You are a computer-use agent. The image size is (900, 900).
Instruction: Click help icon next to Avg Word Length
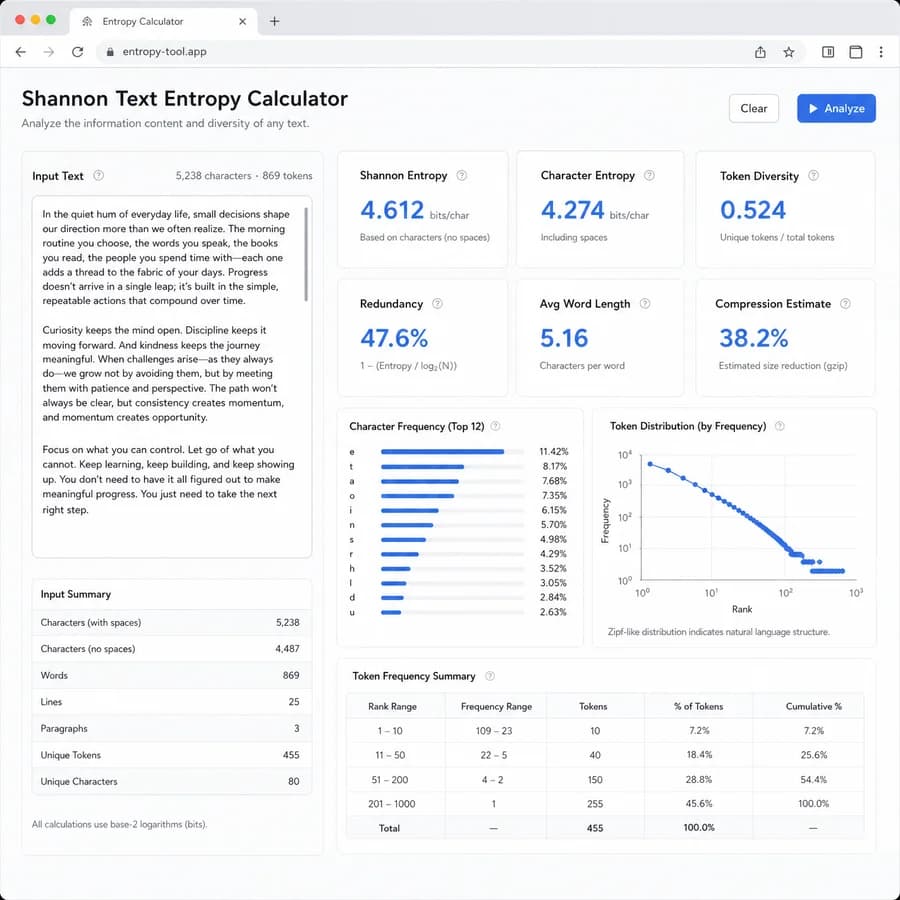point(645,304)
